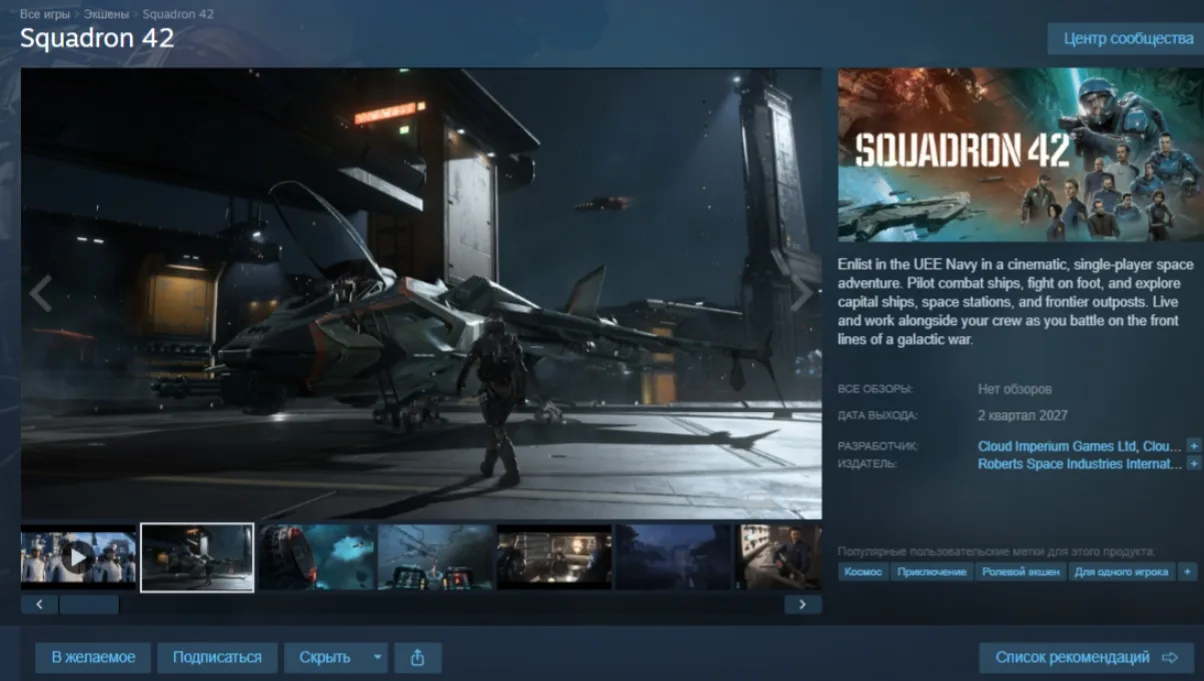Screen dimensions: 1204x681
Task: Show previous screenshot with left arrow
Action: tap(40, 294)
